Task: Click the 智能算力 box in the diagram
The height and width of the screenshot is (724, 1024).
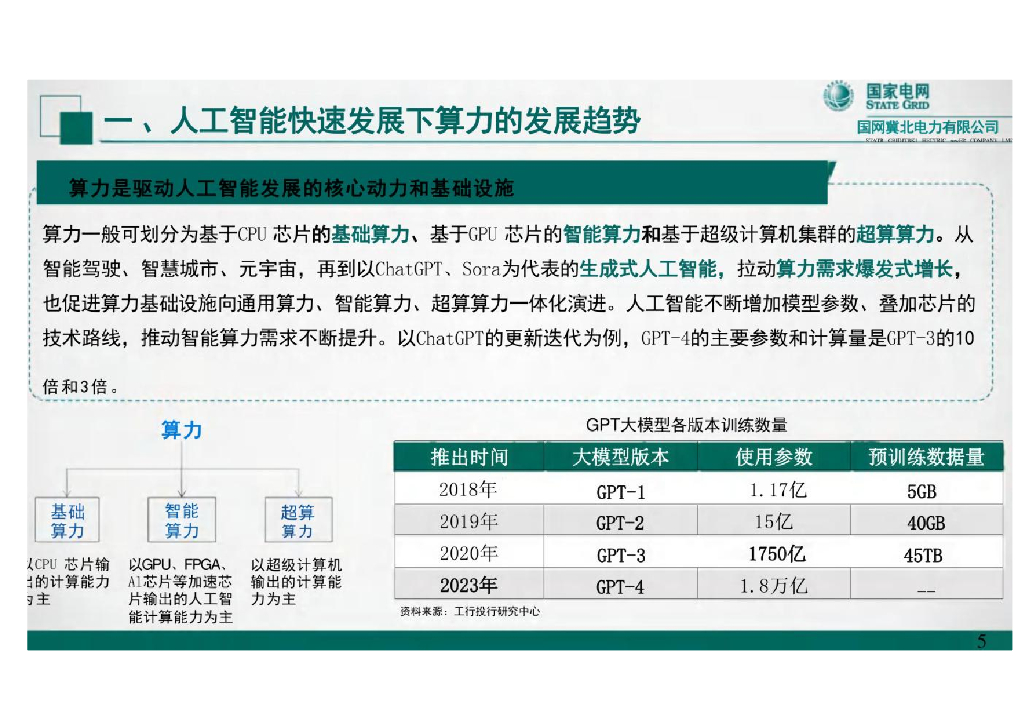Action: pos(182,520)
